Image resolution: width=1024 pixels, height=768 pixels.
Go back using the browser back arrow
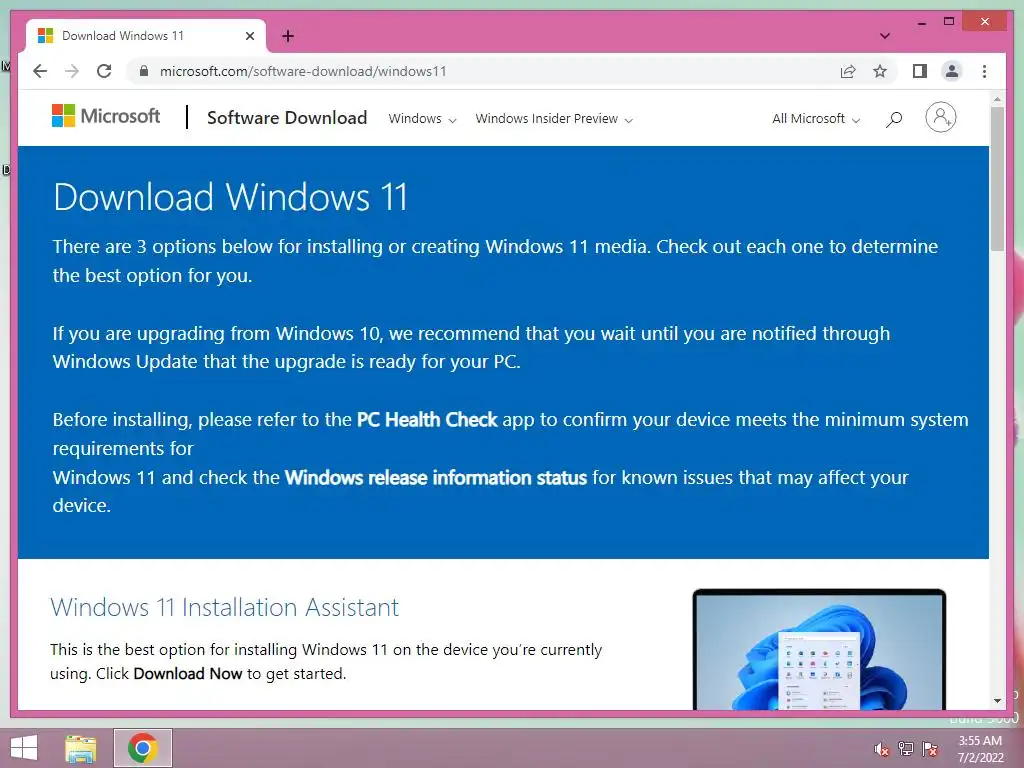[x=40, y=71]
